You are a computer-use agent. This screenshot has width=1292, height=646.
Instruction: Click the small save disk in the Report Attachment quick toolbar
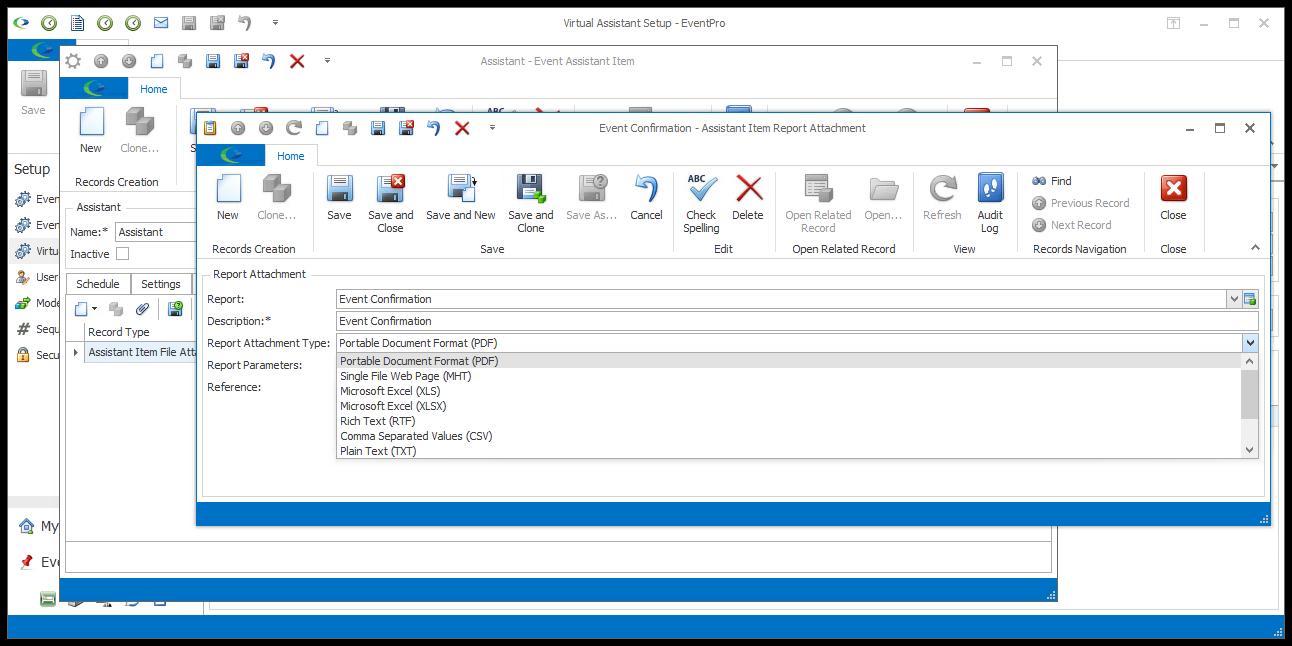[x=378, y=128]
